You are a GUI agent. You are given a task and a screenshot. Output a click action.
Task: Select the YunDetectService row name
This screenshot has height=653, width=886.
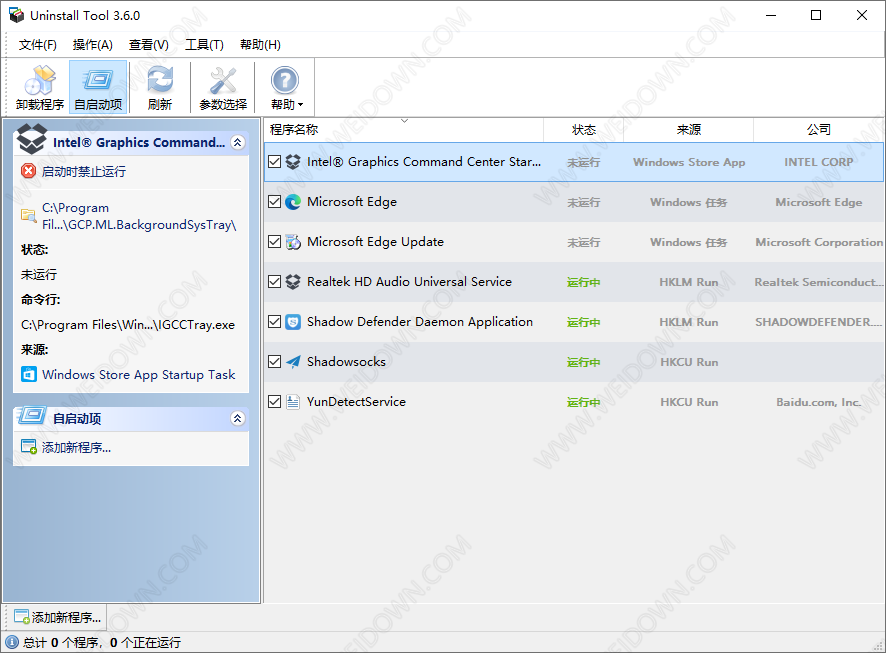click(x=356, y=402)
